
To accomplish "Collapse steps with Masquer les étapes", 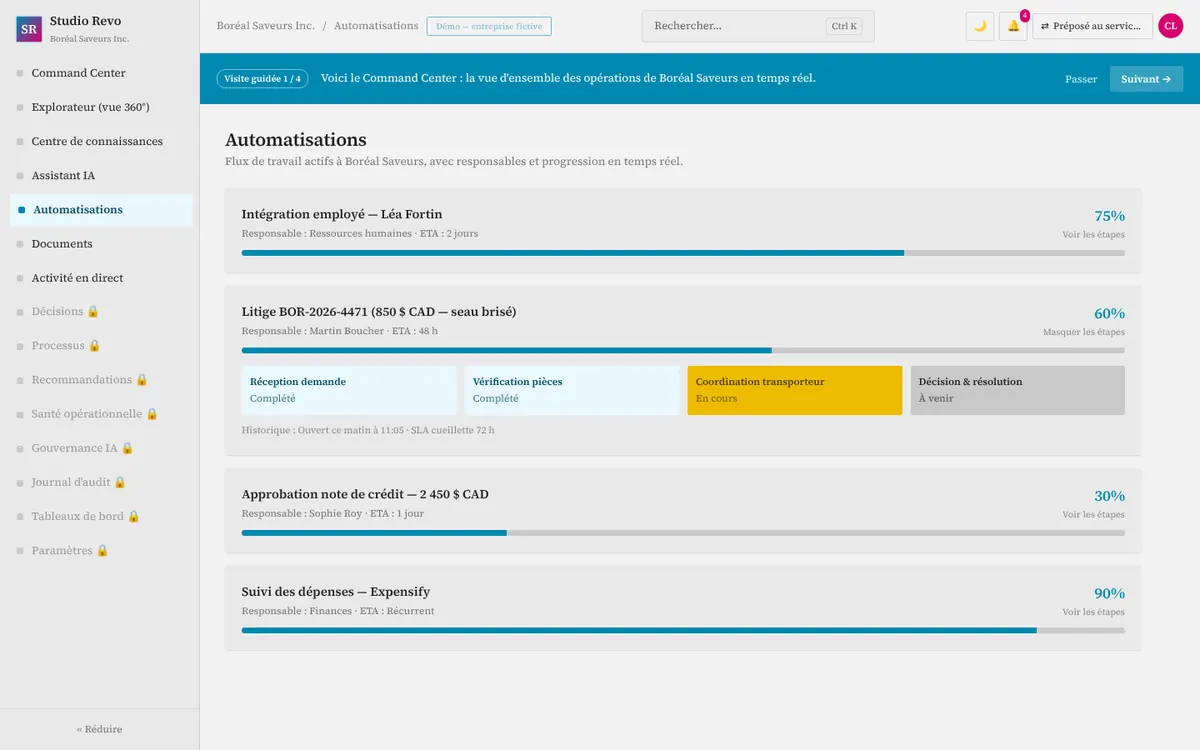I will pyautogui.click(x=1084, y=332).
